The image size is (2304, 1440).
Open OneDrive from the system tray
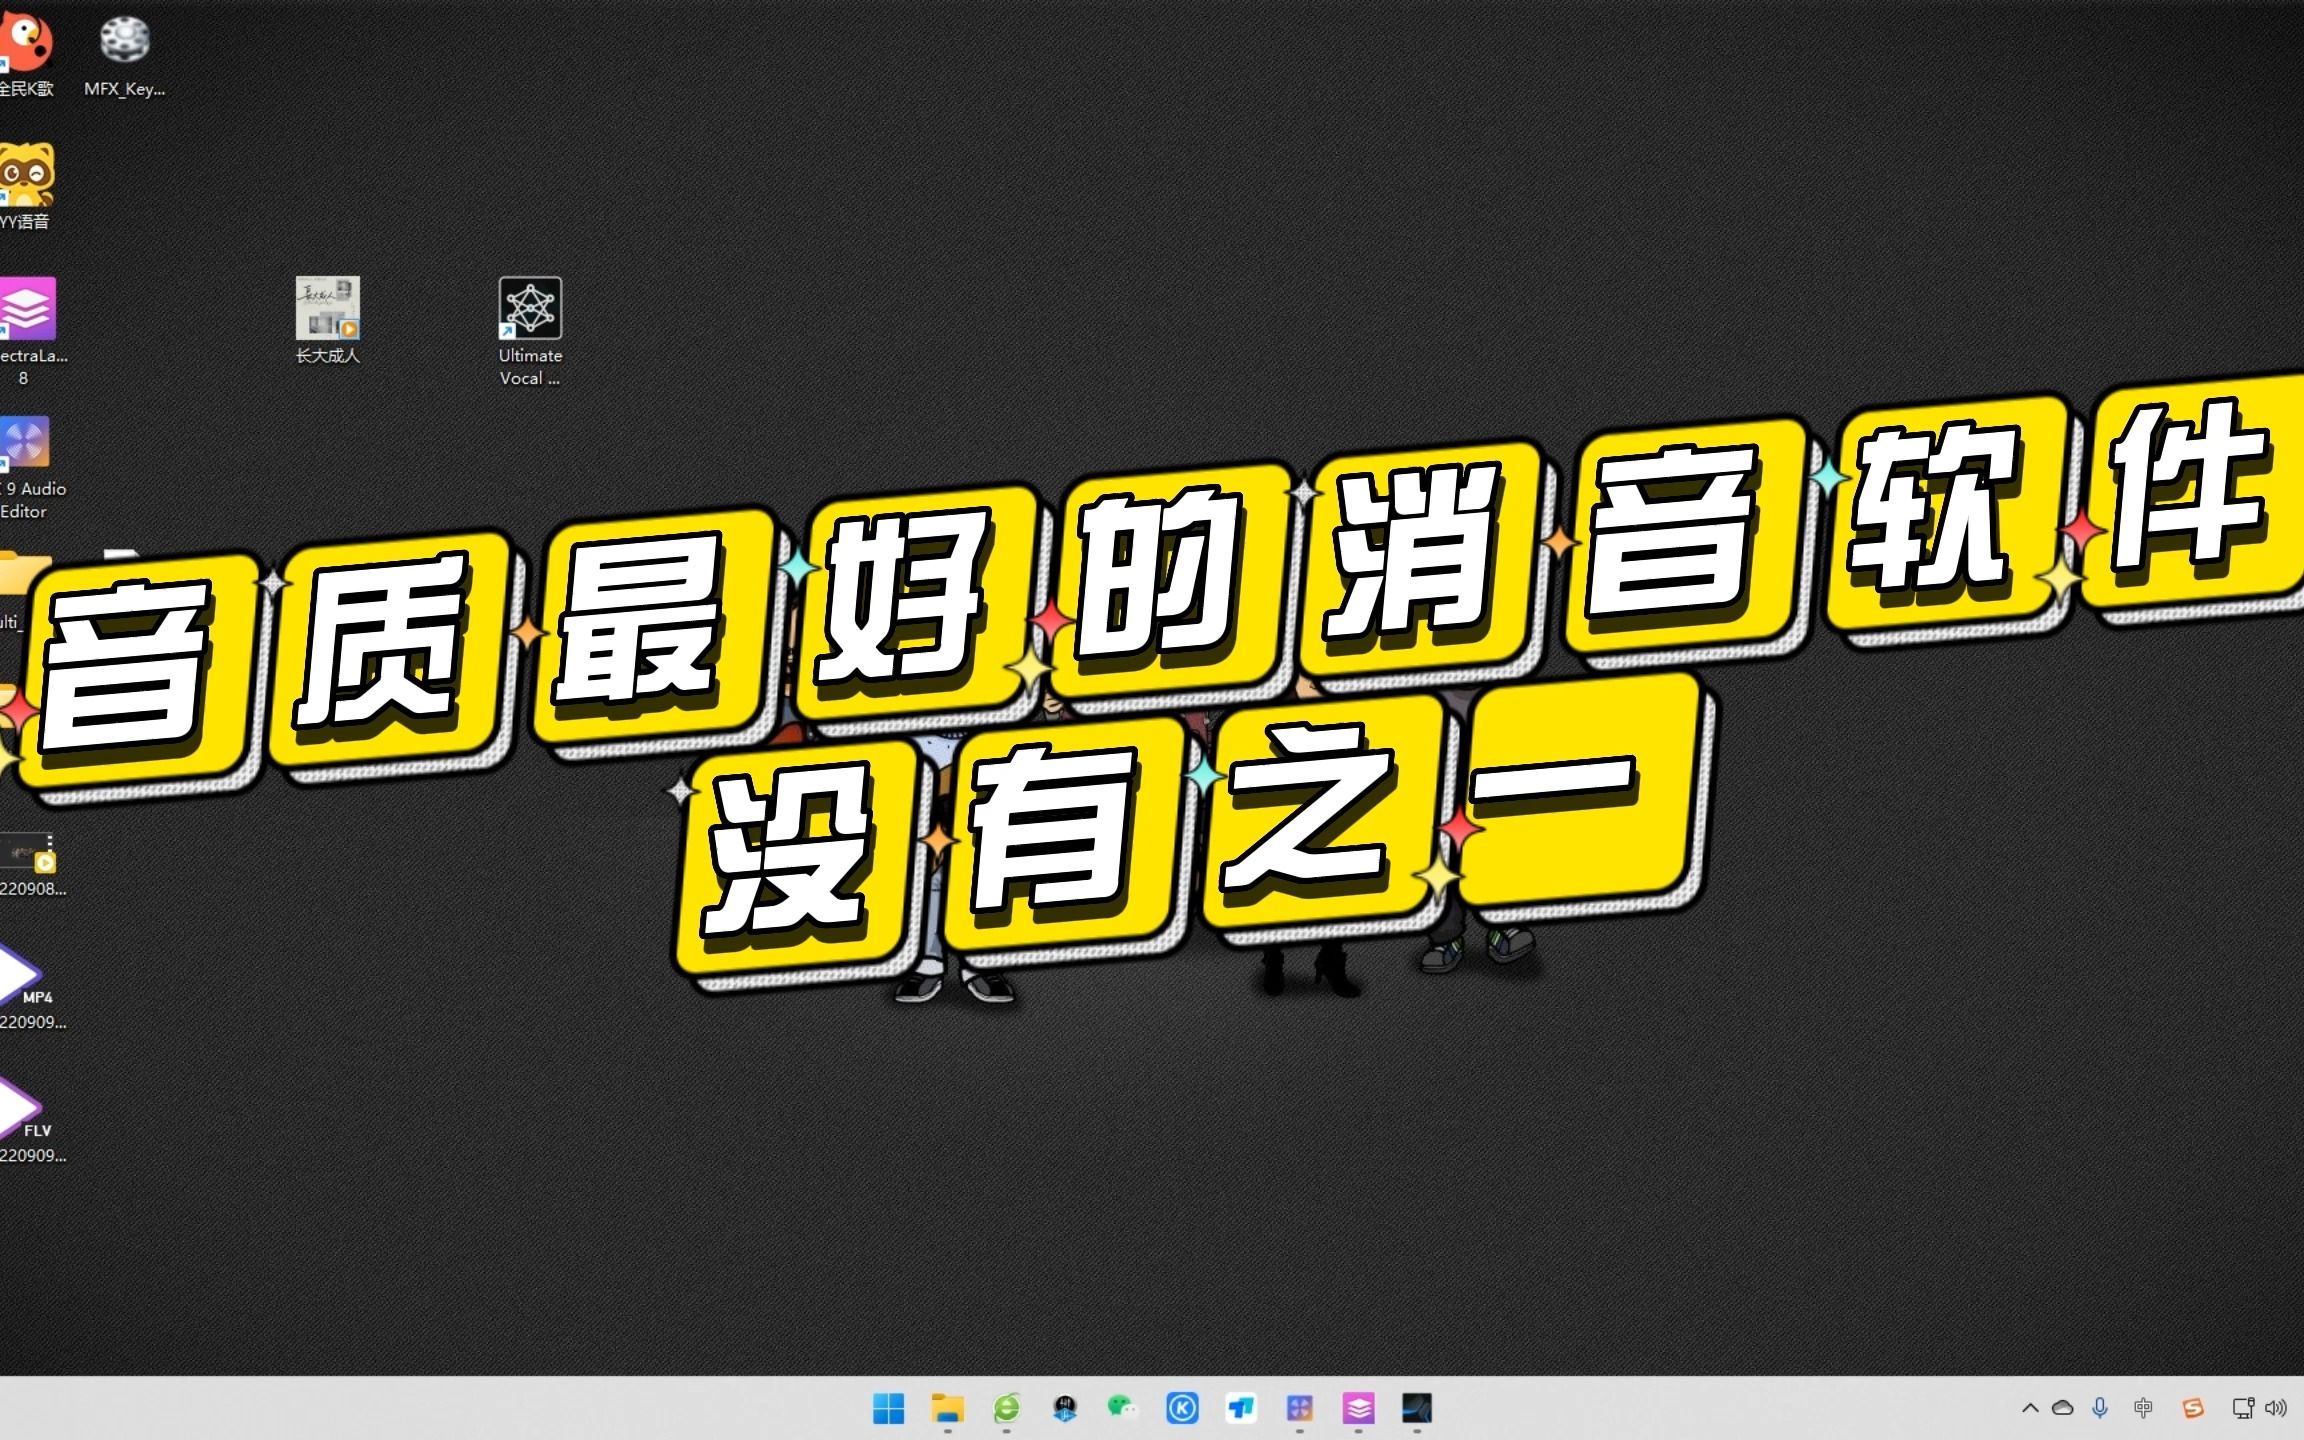[x=2064, y=1409]
